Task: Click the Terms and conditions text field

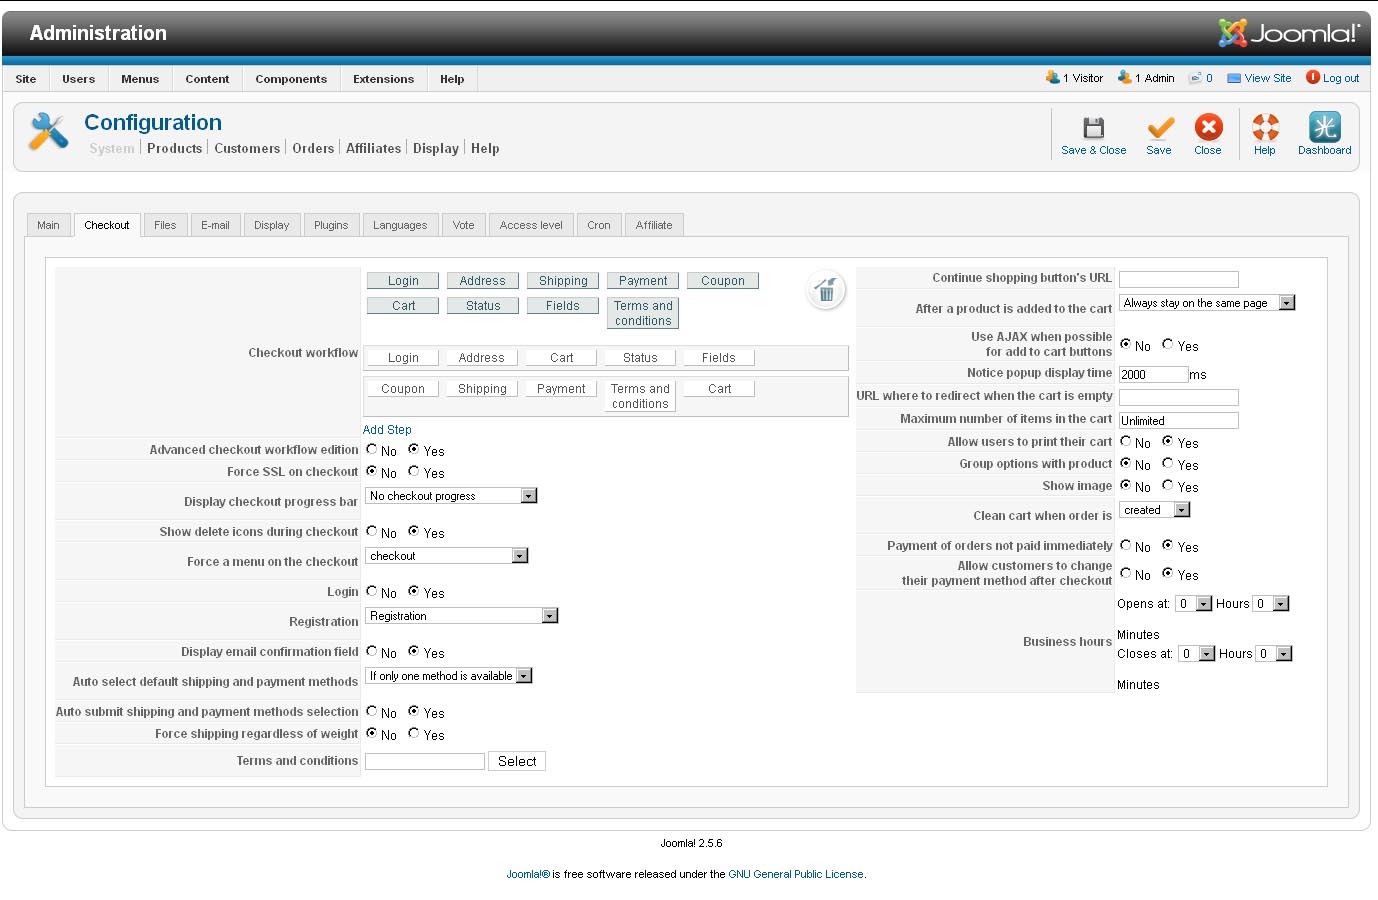Action: tap(425, 761)
